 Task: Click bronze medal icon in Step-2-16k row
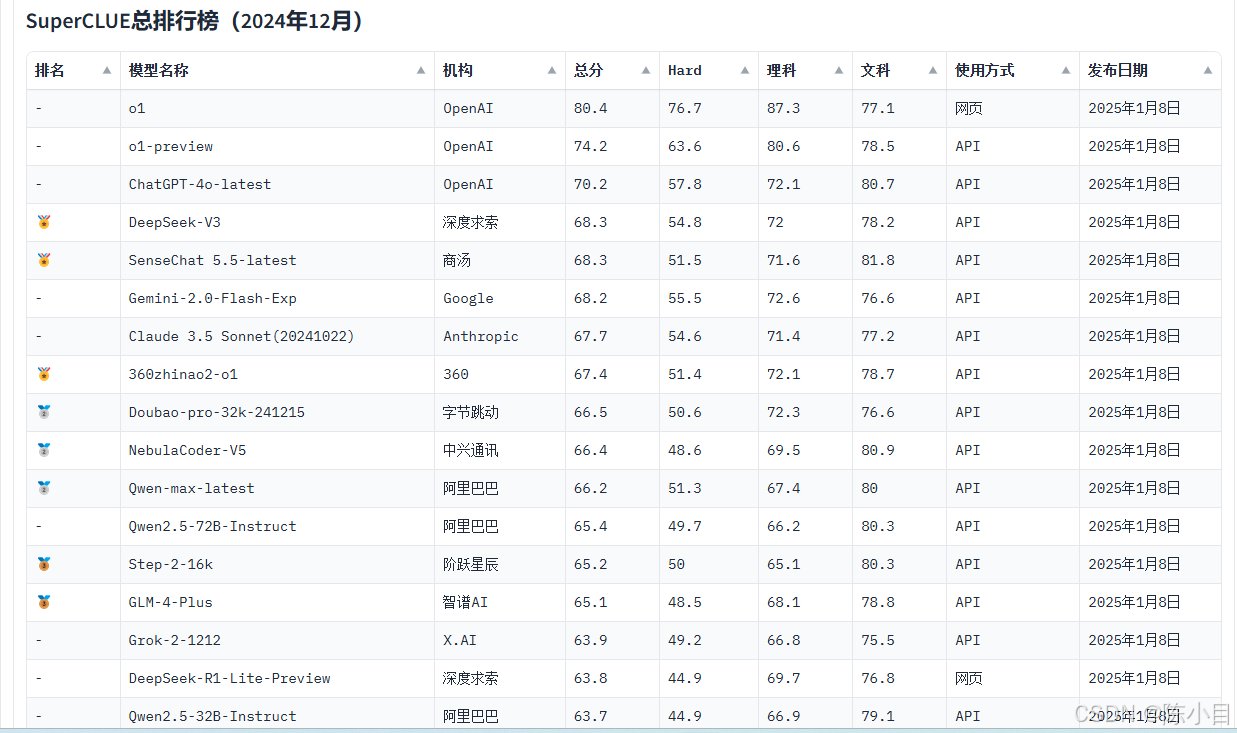click(x=43, y=564)
